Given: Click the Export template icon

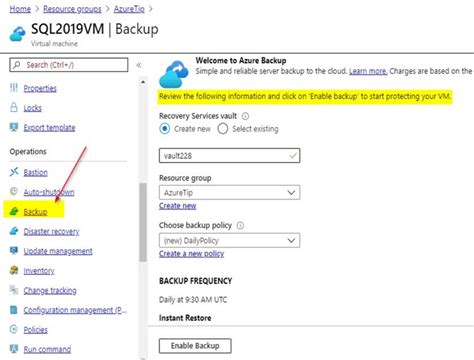Looking at the screenshot, I should (14, 127).
